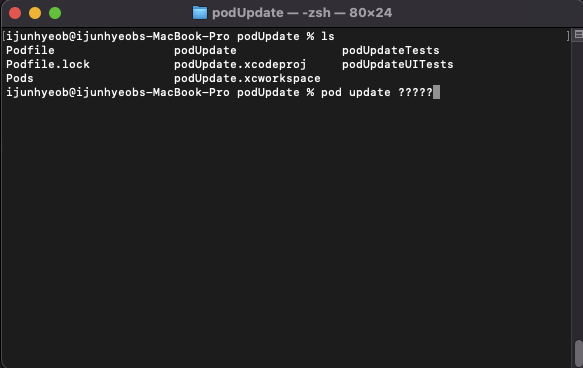
Task: Click the 'podUpdate' directory in middle column
Action: 205,50
